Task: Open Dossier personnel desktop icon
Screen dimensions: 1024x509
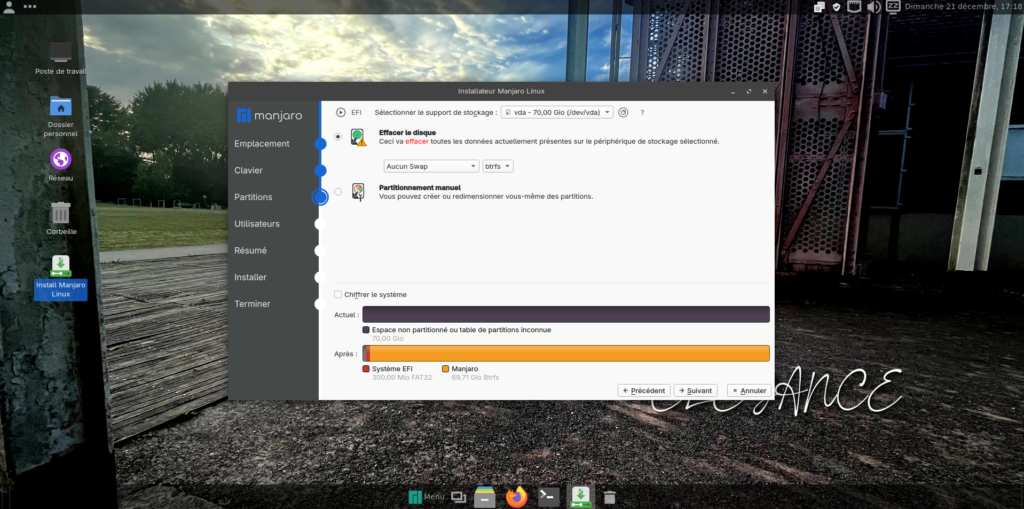Action: [61, 116]
